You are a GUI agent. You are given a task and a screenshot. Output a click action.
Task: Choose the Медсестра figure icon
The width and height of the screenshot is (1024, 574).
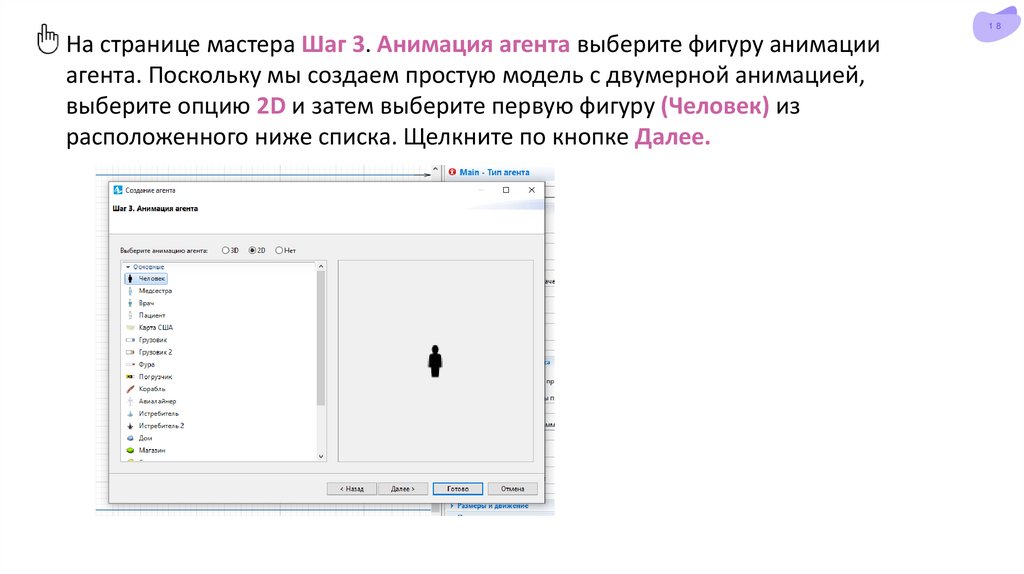130,291
